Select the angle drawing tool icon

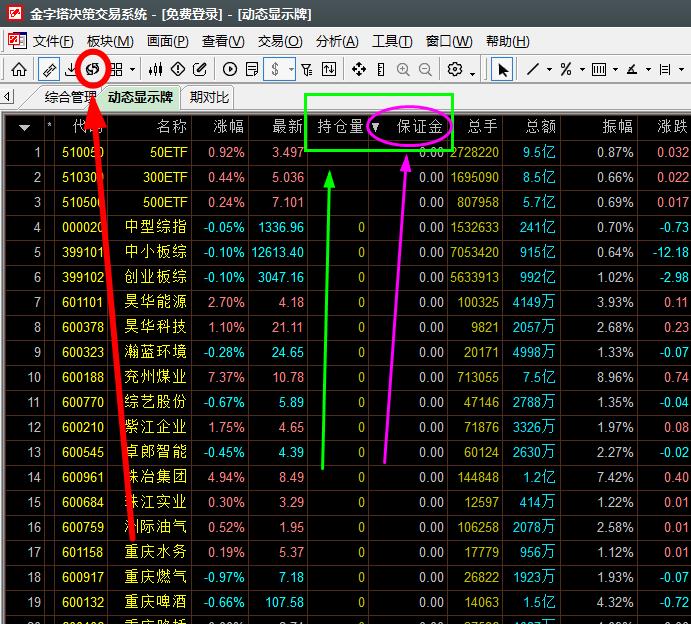coord(632,70)
